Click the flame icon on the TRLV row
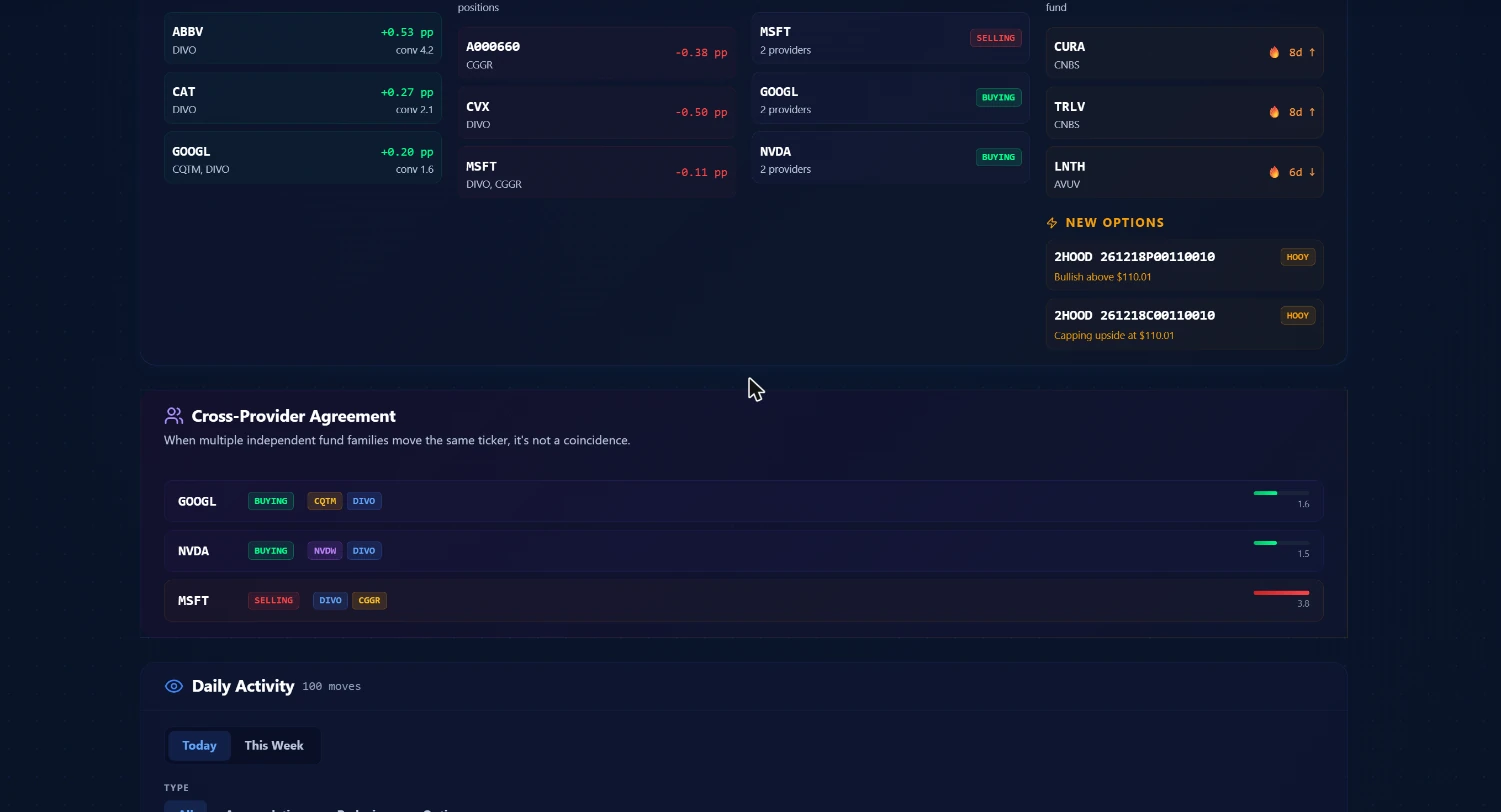Viewport: 1501px width, 812px height. point(1274,112)
